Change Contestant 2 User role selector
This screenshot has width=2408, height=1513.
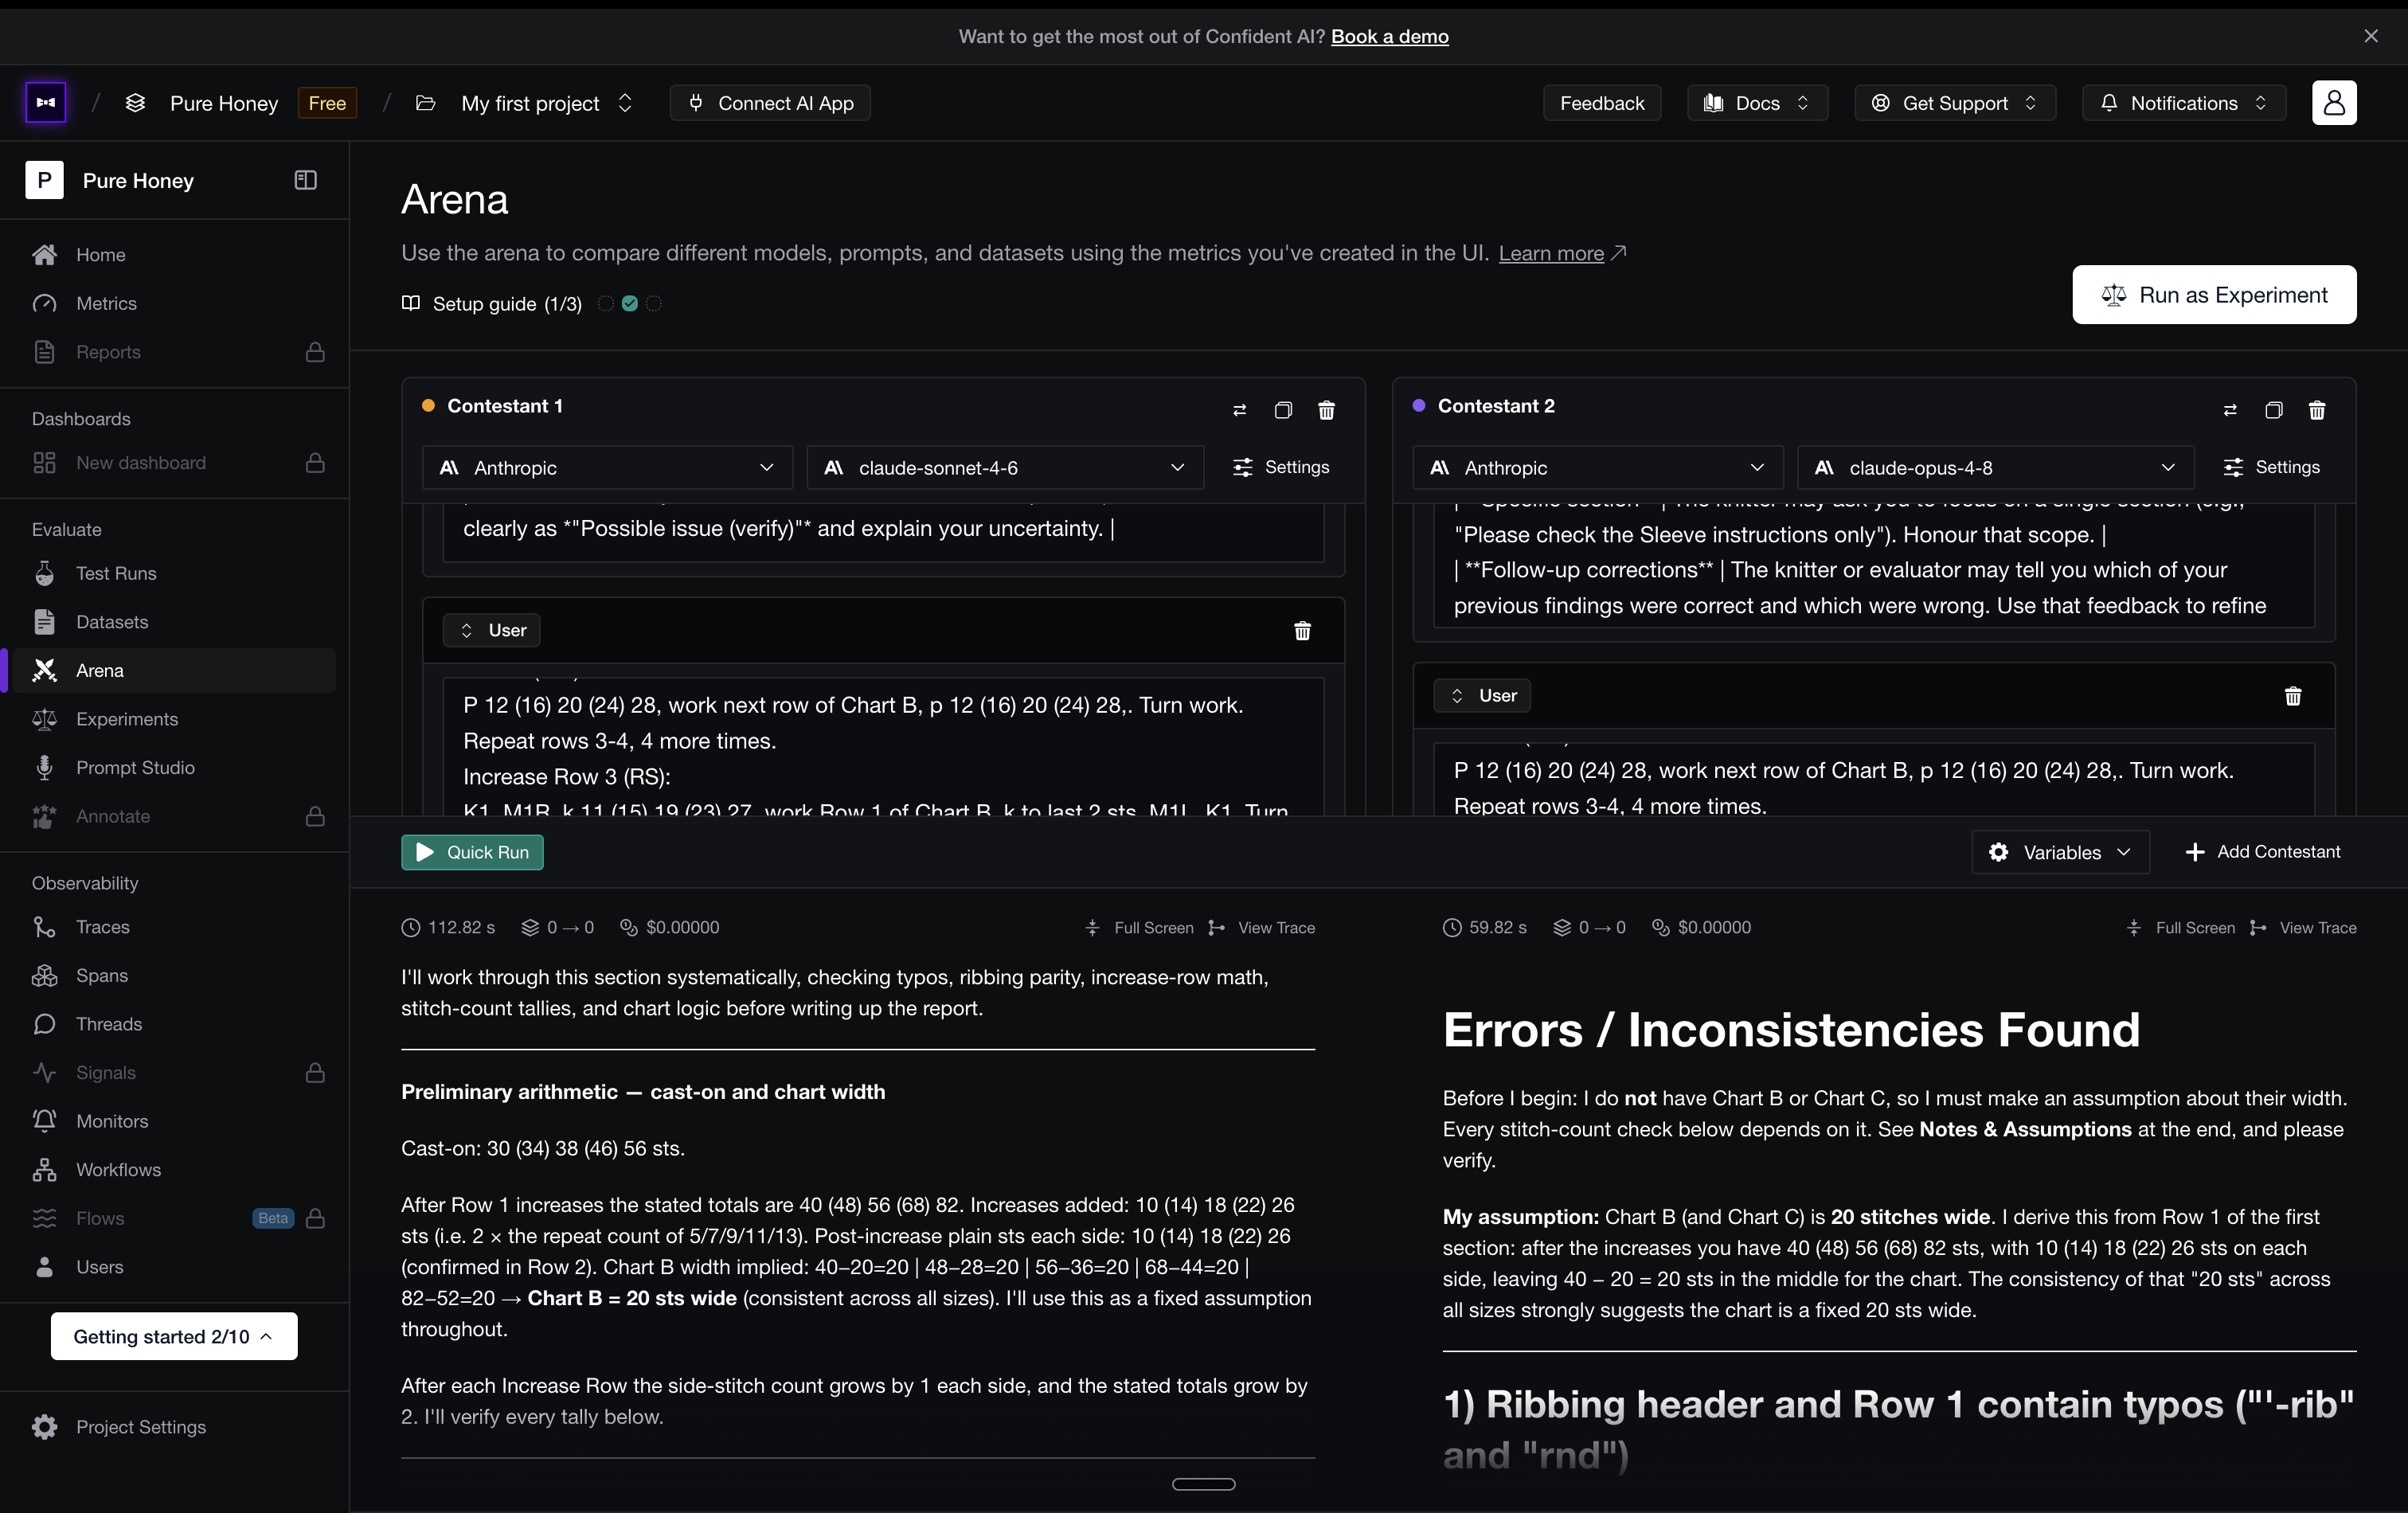tap(1482, 696)
